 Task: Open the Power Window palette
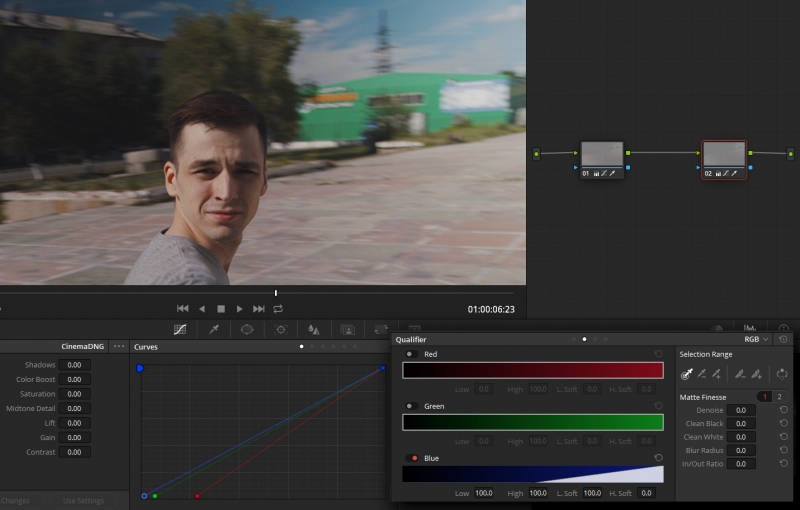247,329
